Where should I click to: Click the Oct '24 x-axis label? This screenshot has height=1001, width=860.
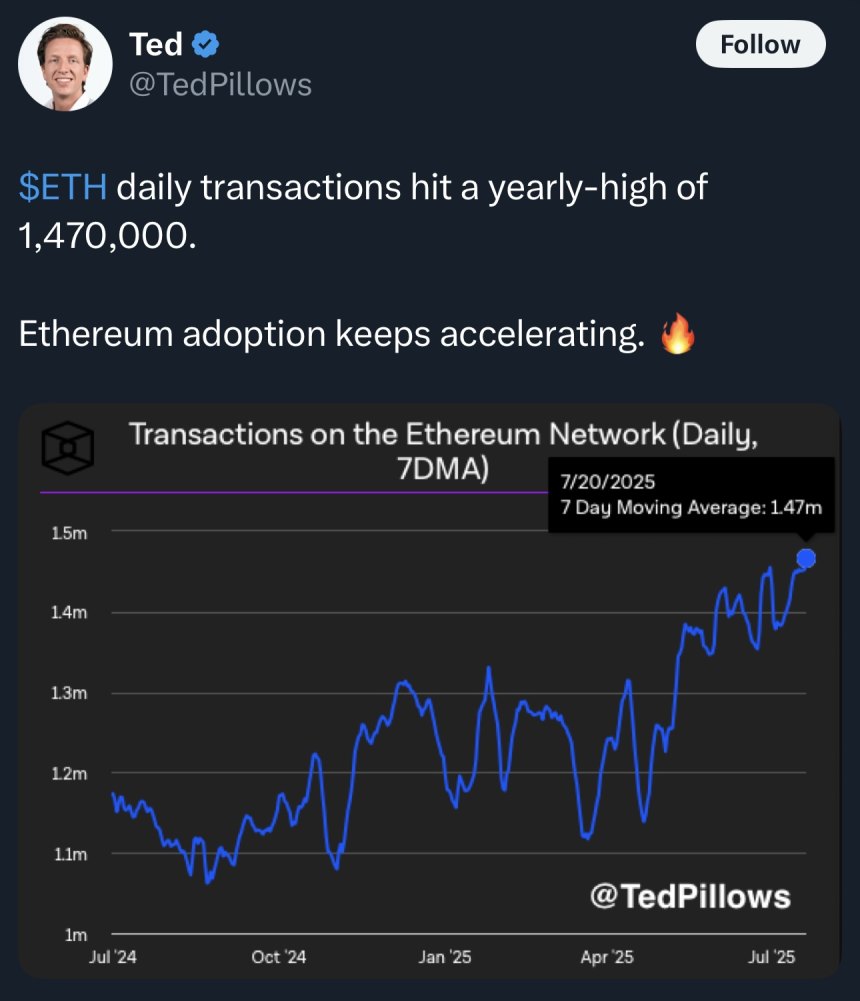point(279,957)
